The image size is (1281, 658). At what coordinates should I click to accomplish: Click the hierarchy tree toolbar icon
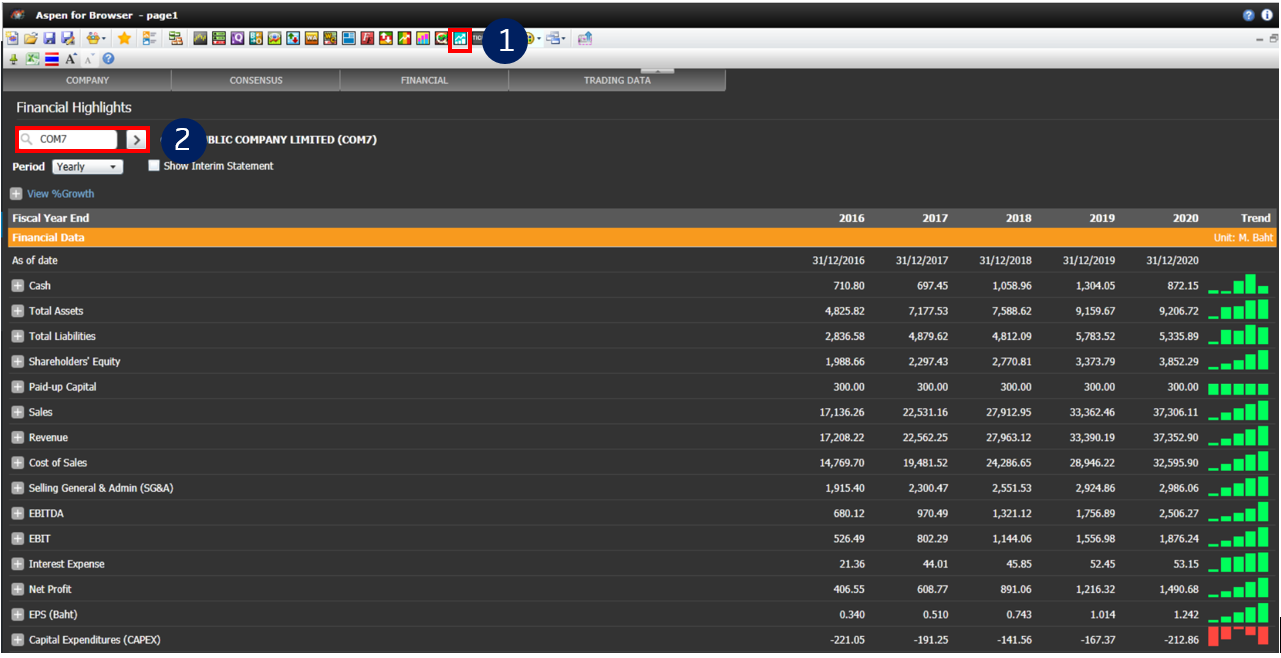[x=176, y=38]
